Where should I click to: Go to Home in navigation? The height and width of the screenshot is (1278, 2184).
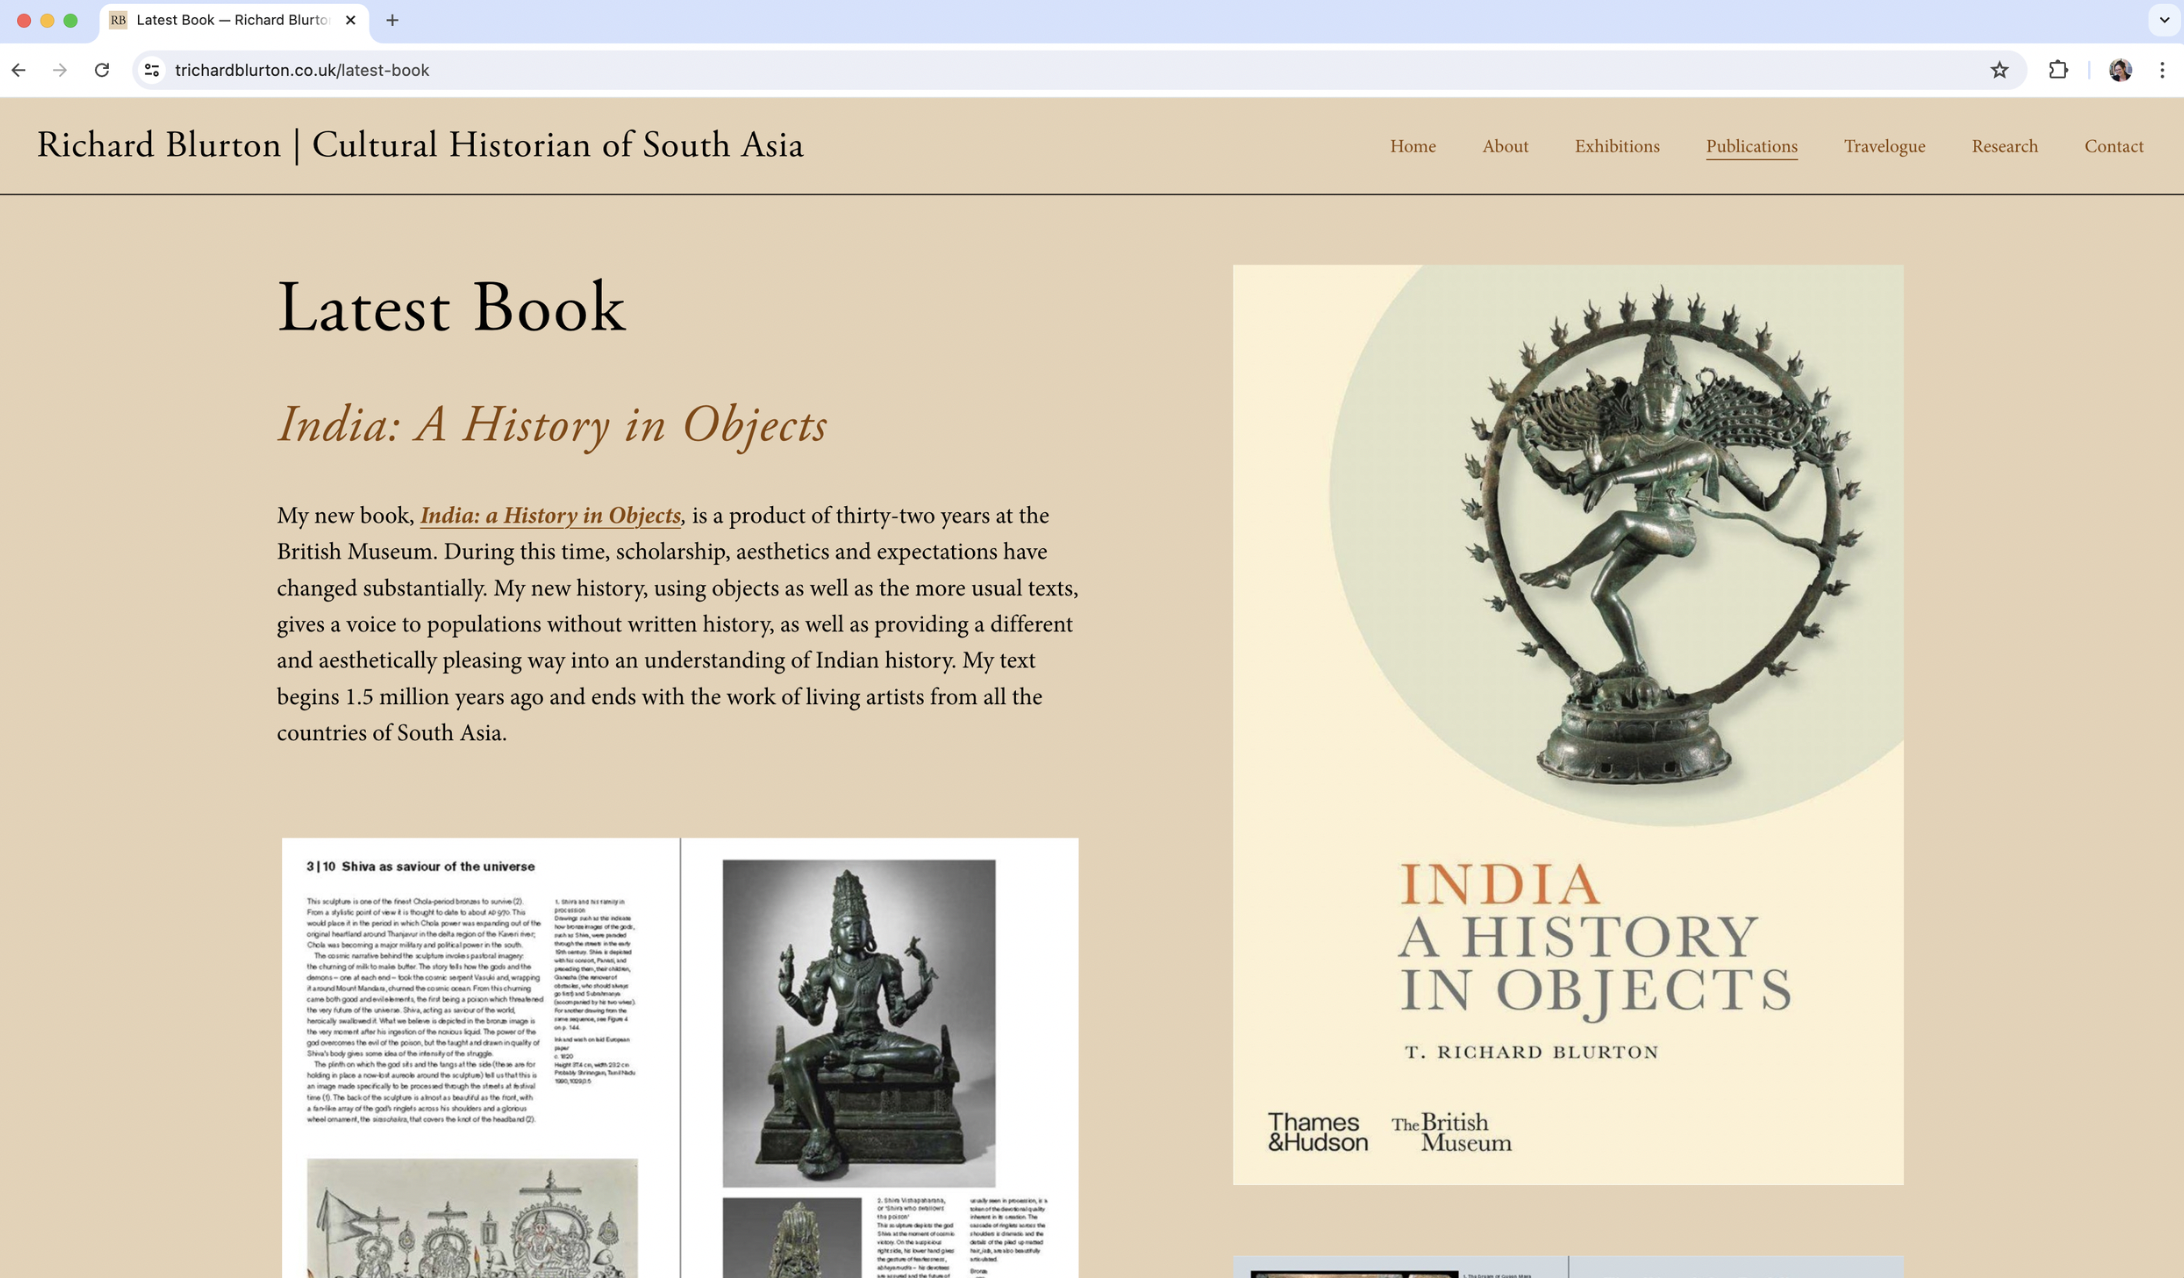(1412, 146)
